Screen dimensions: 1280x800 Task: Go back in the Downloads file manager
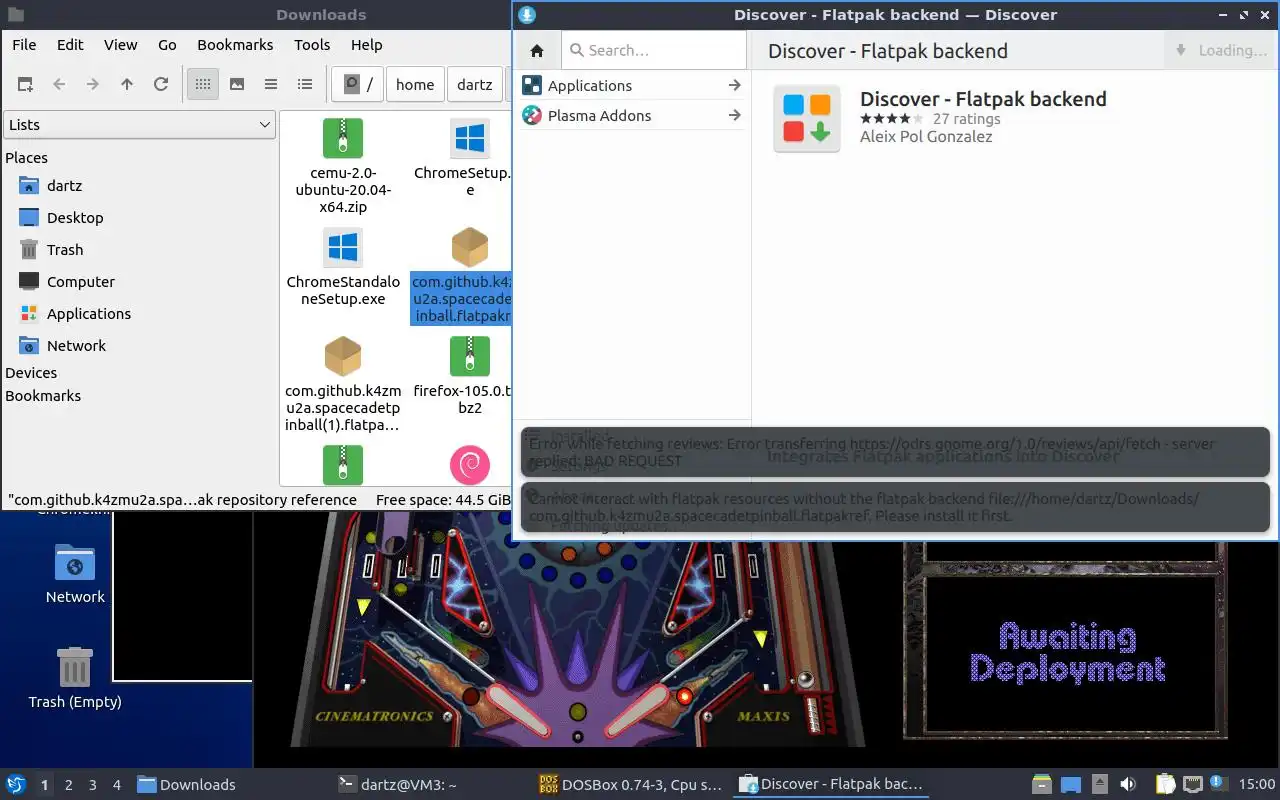point(59,85)
